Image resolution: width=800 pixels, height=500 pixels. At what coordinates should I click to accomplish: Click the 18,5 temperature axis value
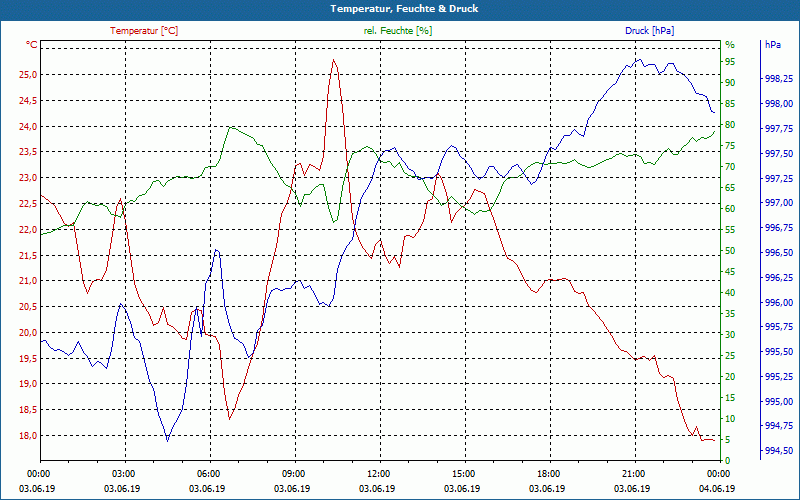[28, 410]
